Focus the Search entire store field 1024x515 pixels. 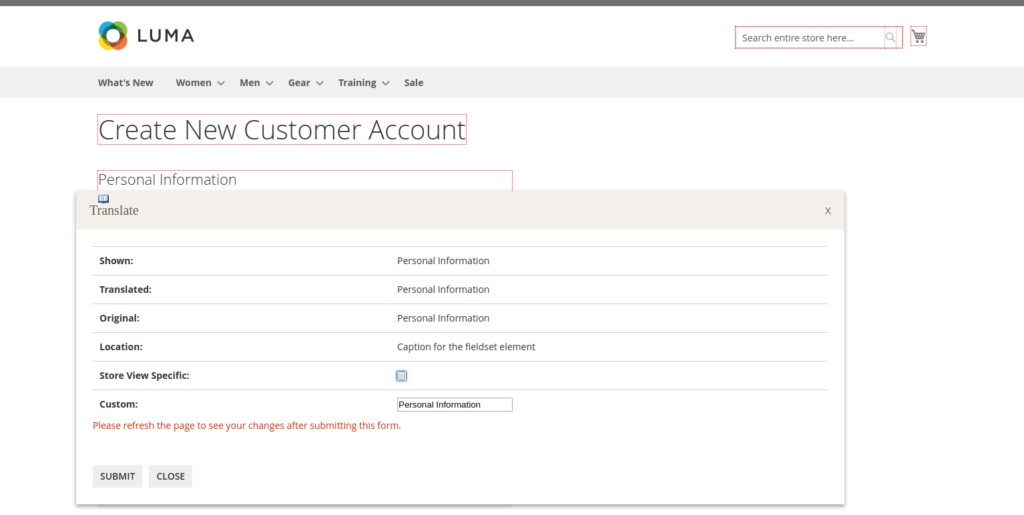click(810, 38)
